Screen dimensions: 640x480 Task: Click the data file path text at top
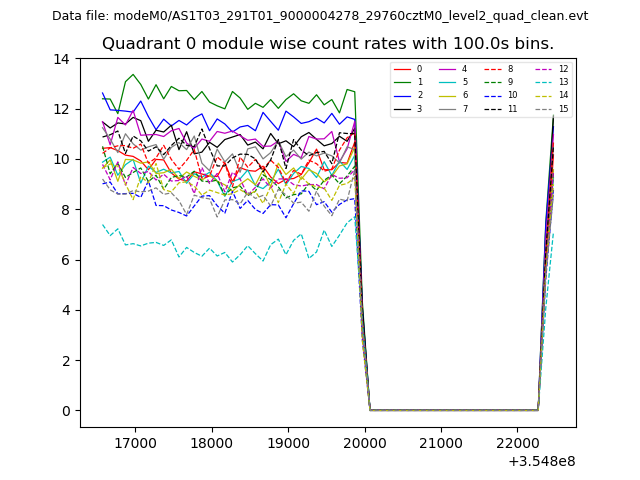(x=320, y=16)
